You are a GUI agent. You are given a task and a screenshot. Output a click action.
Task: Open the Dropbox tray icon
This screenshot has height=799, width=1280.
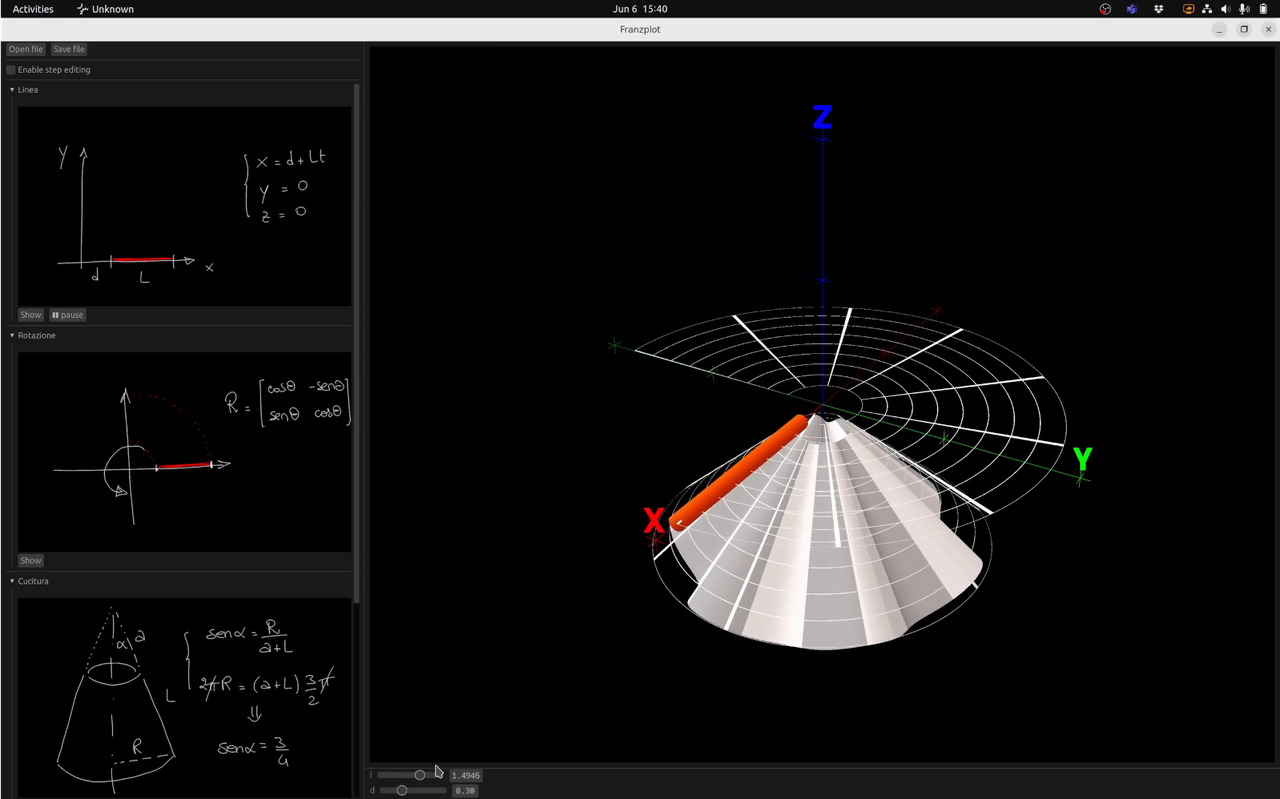coord(1159,9)
